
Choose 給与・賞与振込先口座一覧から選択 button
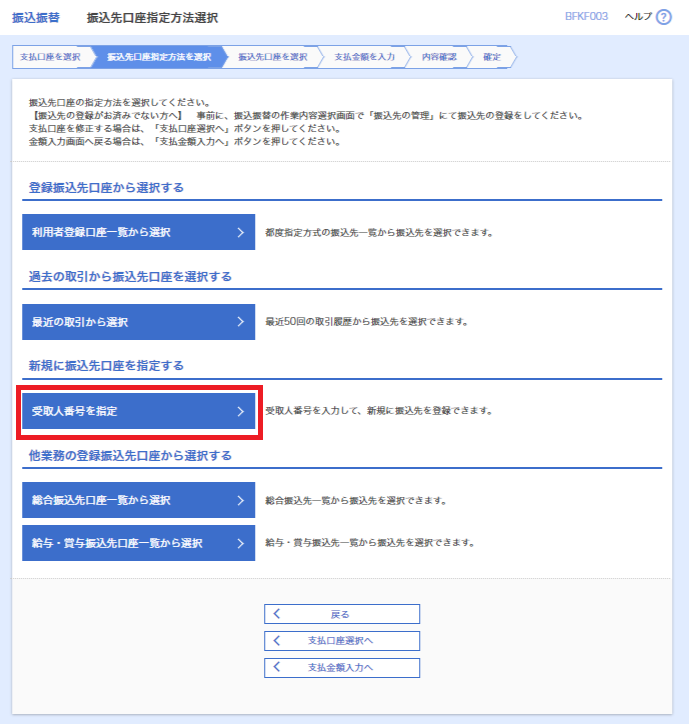coord(139,543)
